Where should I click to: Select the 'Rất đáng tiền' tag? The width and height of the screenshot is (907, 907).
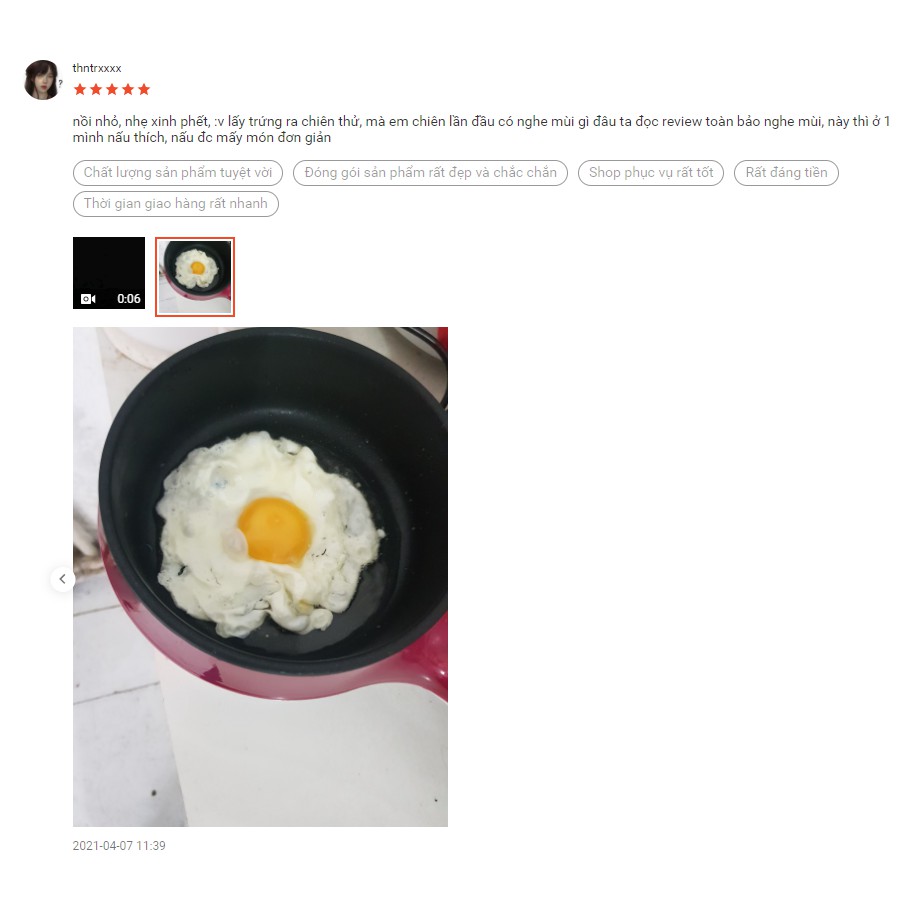coord(786,172)
